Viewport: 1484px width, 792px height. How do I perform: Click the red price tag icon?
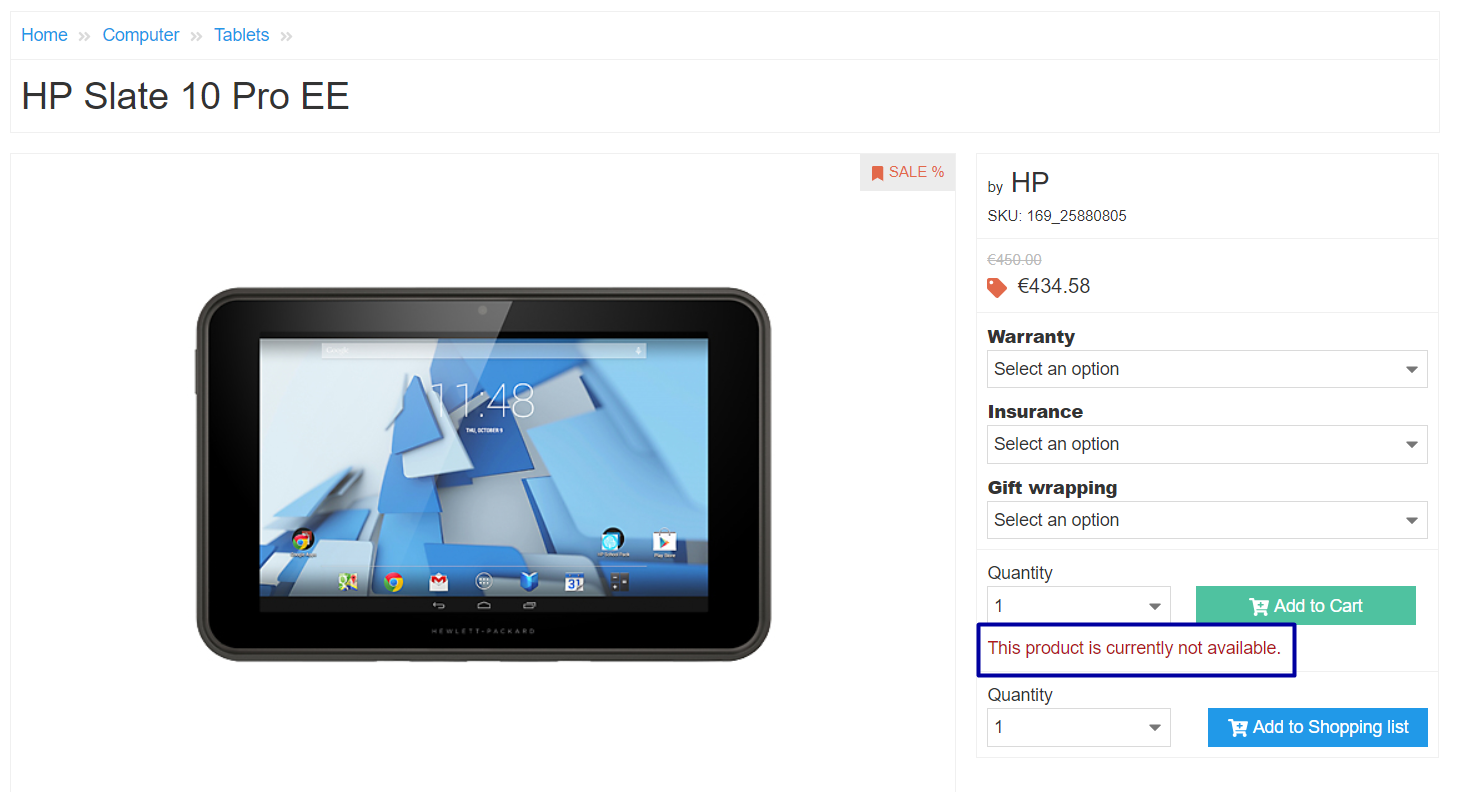pyautogui.click(x=997, y=288)
